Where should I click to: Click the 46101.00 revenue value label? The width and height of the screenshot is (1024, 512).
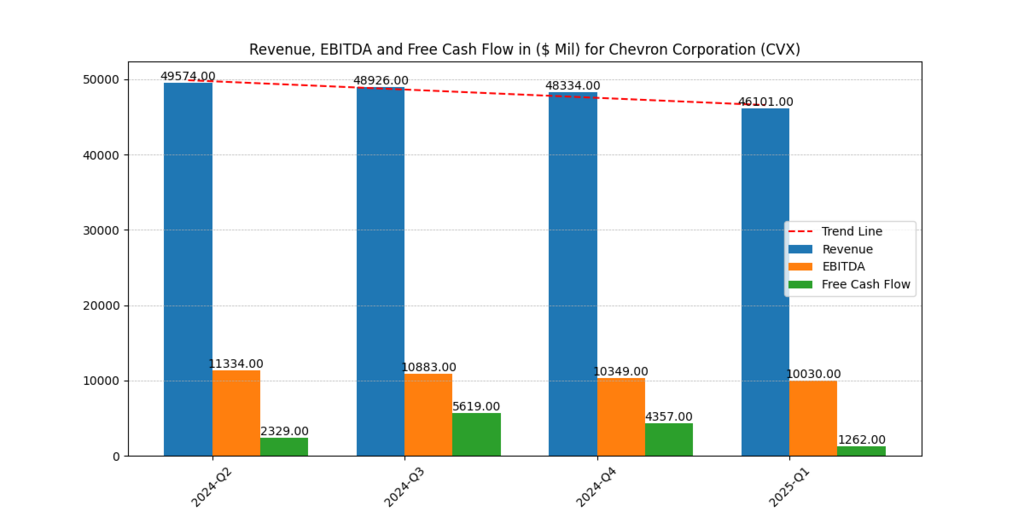765,102
